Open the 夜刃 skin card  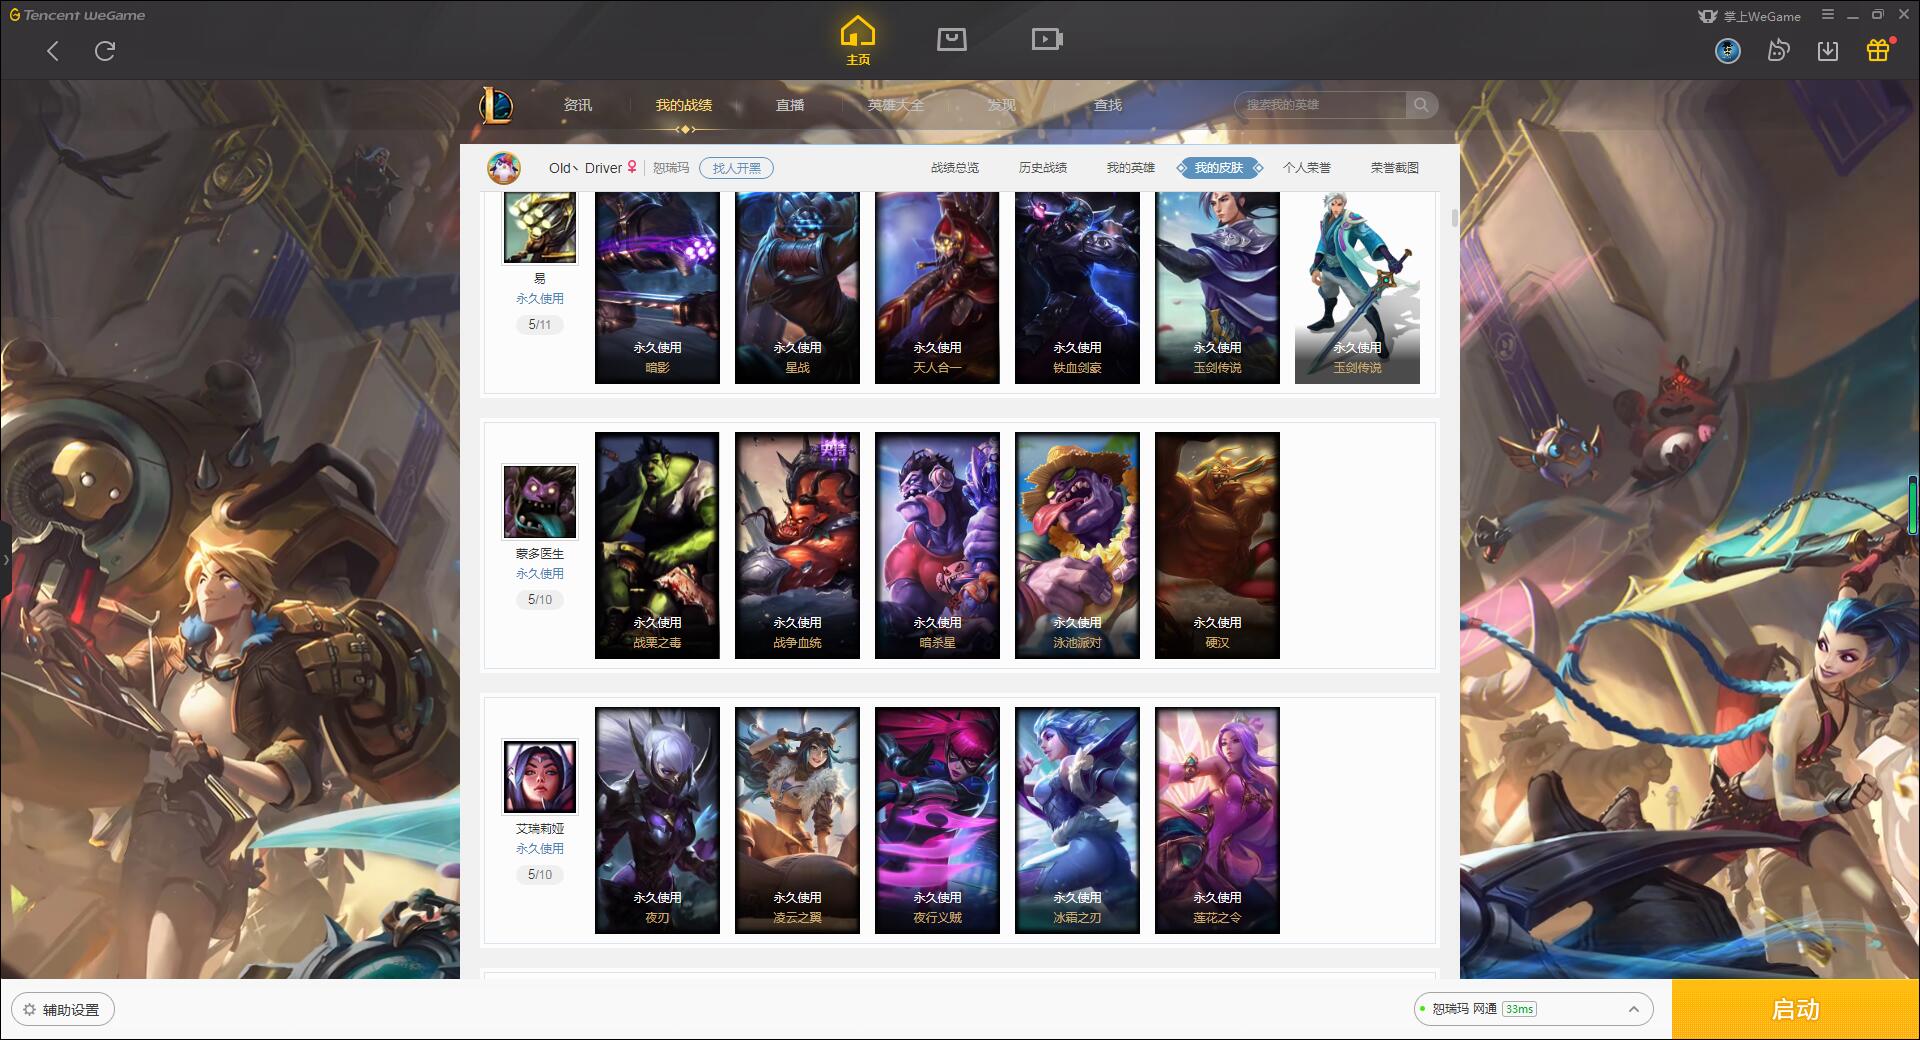657,821
